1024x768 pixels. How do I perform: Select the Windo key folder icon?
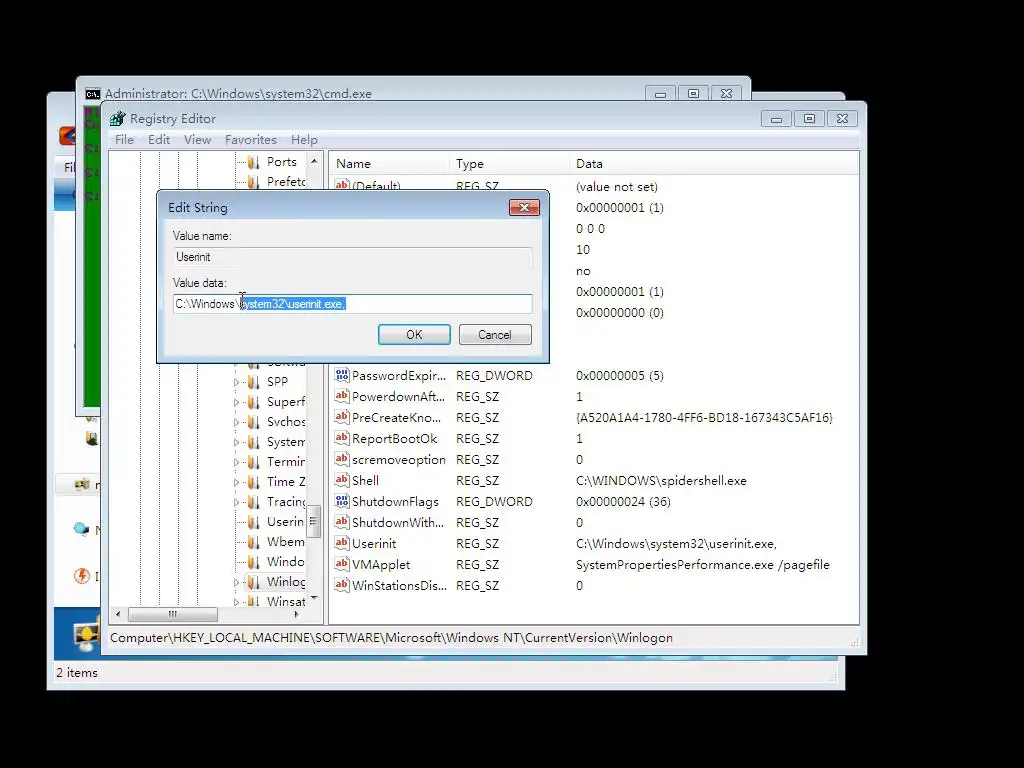[x=253, y=562]
